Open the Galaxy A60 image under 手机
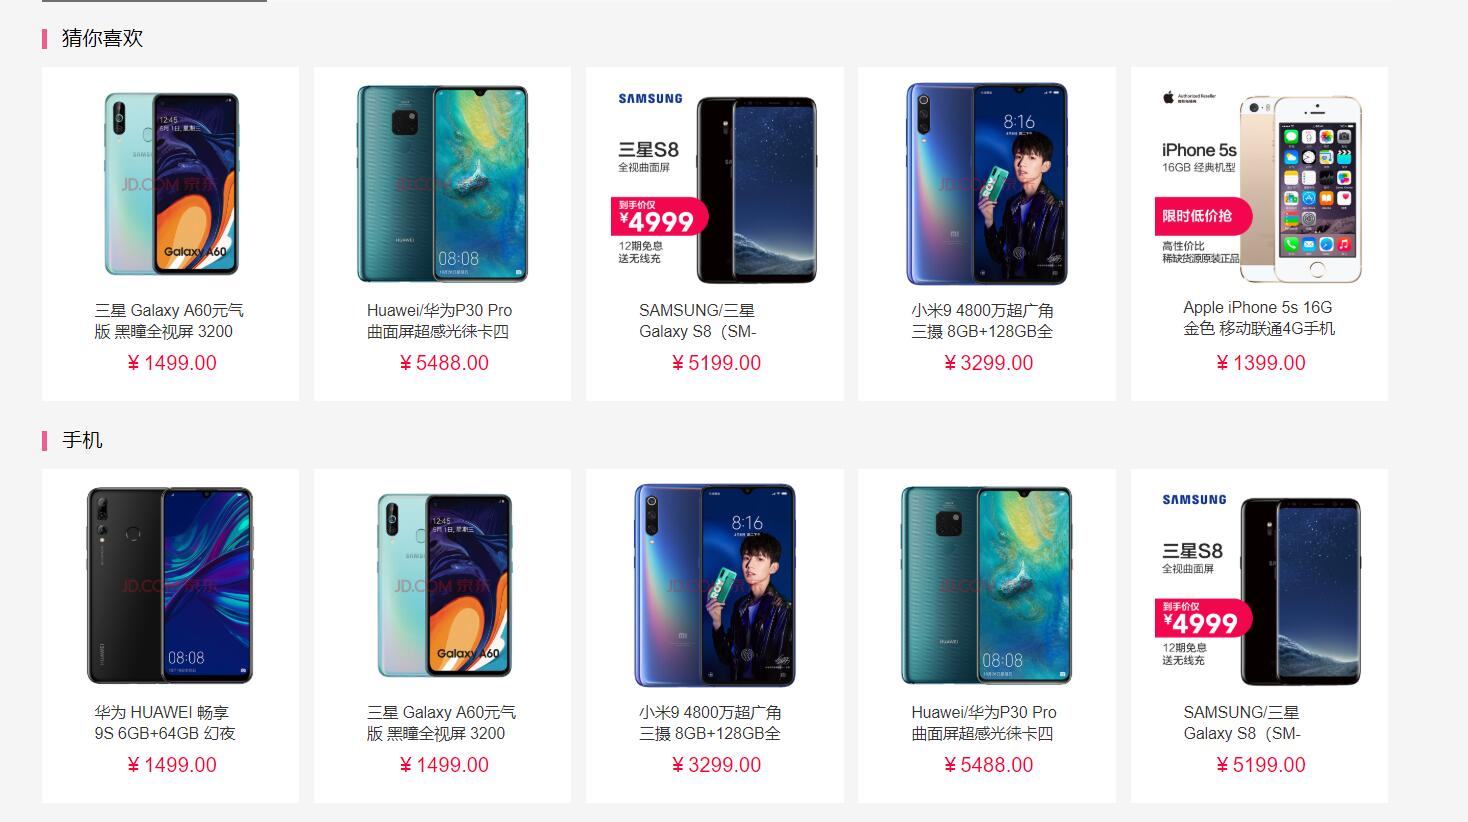 click(x=442, y=586)
